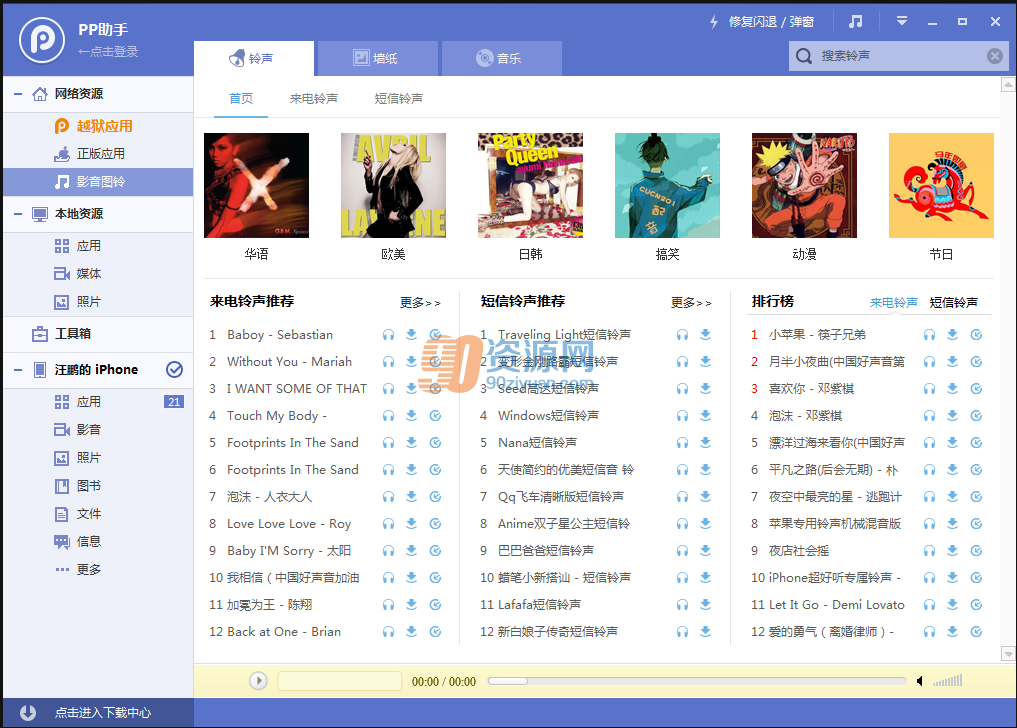Click the speaker volume icon
The image size is (1017, 728).
[920, 681]
